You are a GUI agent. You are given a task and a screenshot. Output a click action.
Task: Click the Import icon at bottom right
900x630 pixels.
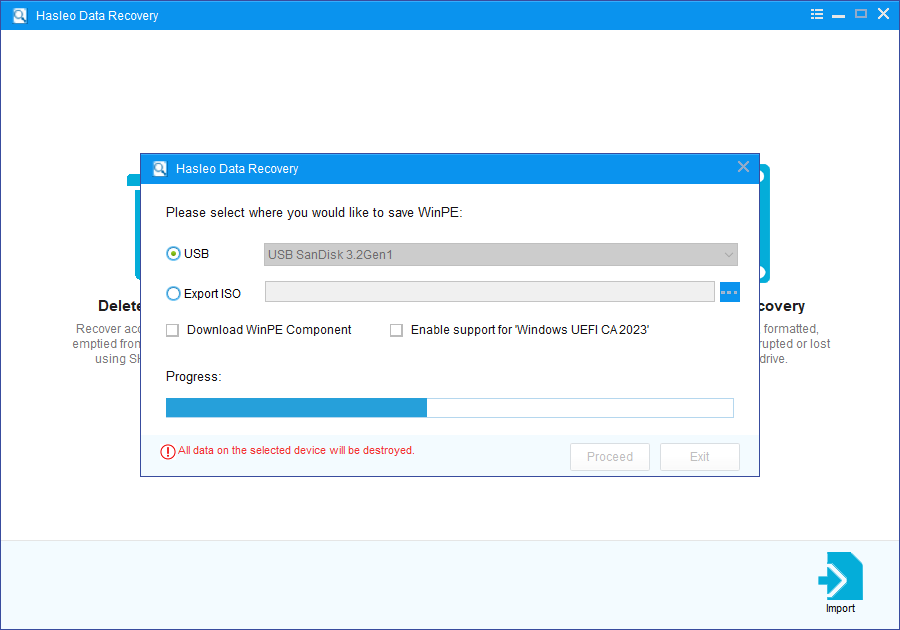click(x=840, y=578)
